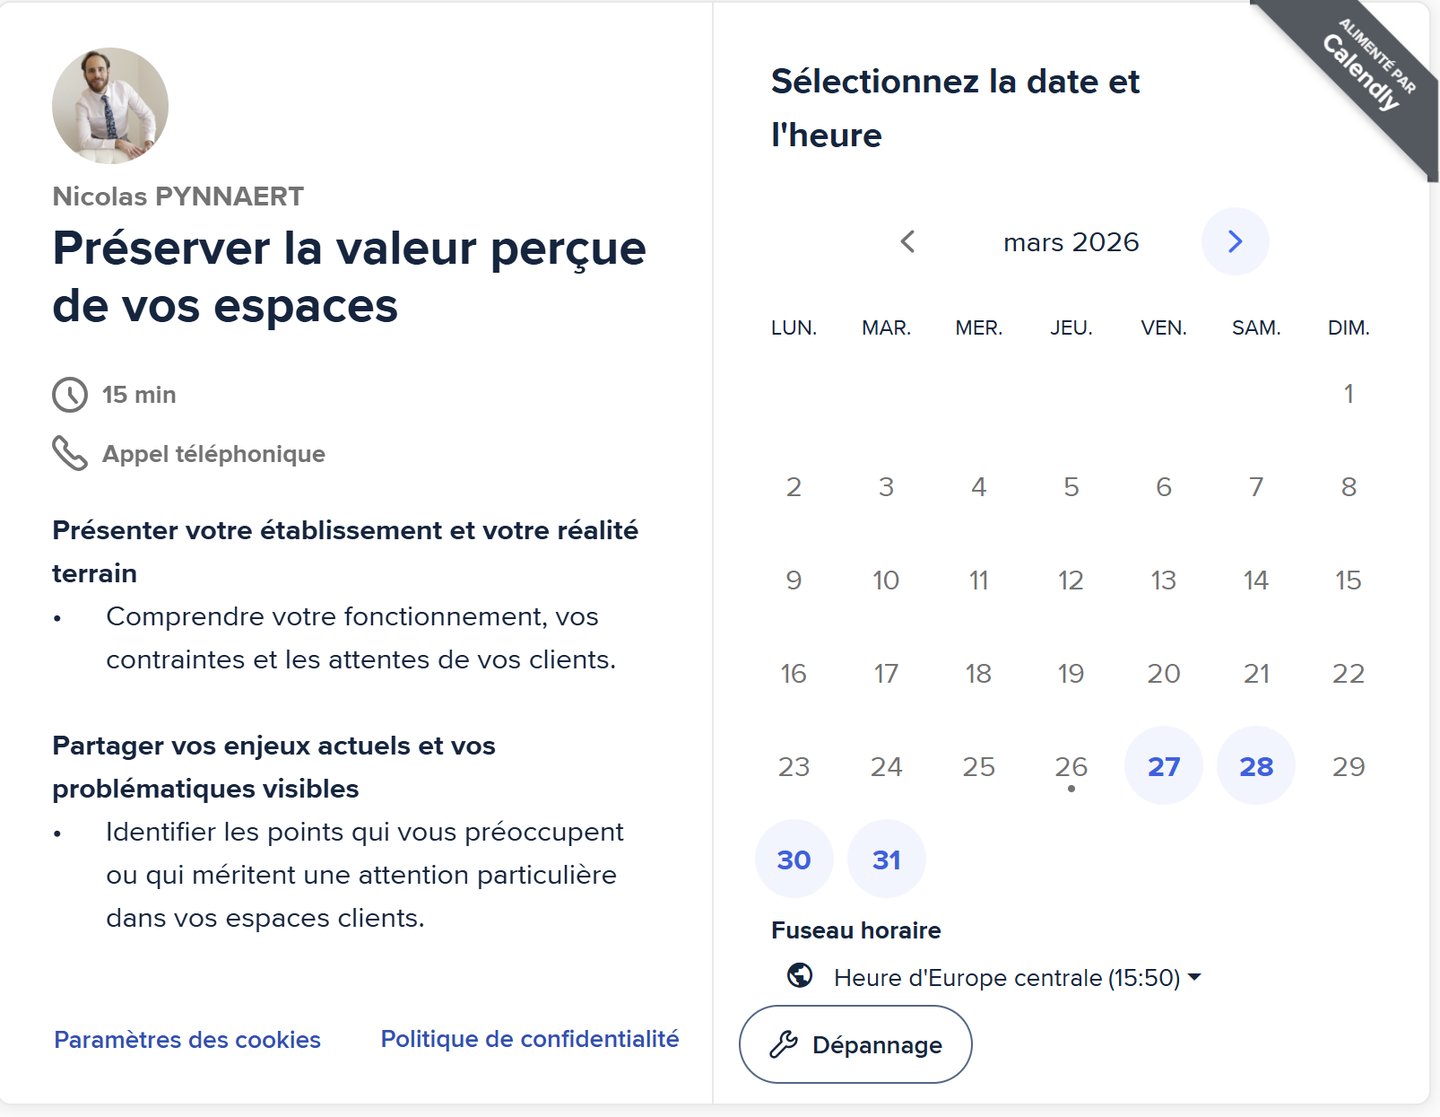Advance to the next month
The image size is (1440, 1117).
[1235, 241]
